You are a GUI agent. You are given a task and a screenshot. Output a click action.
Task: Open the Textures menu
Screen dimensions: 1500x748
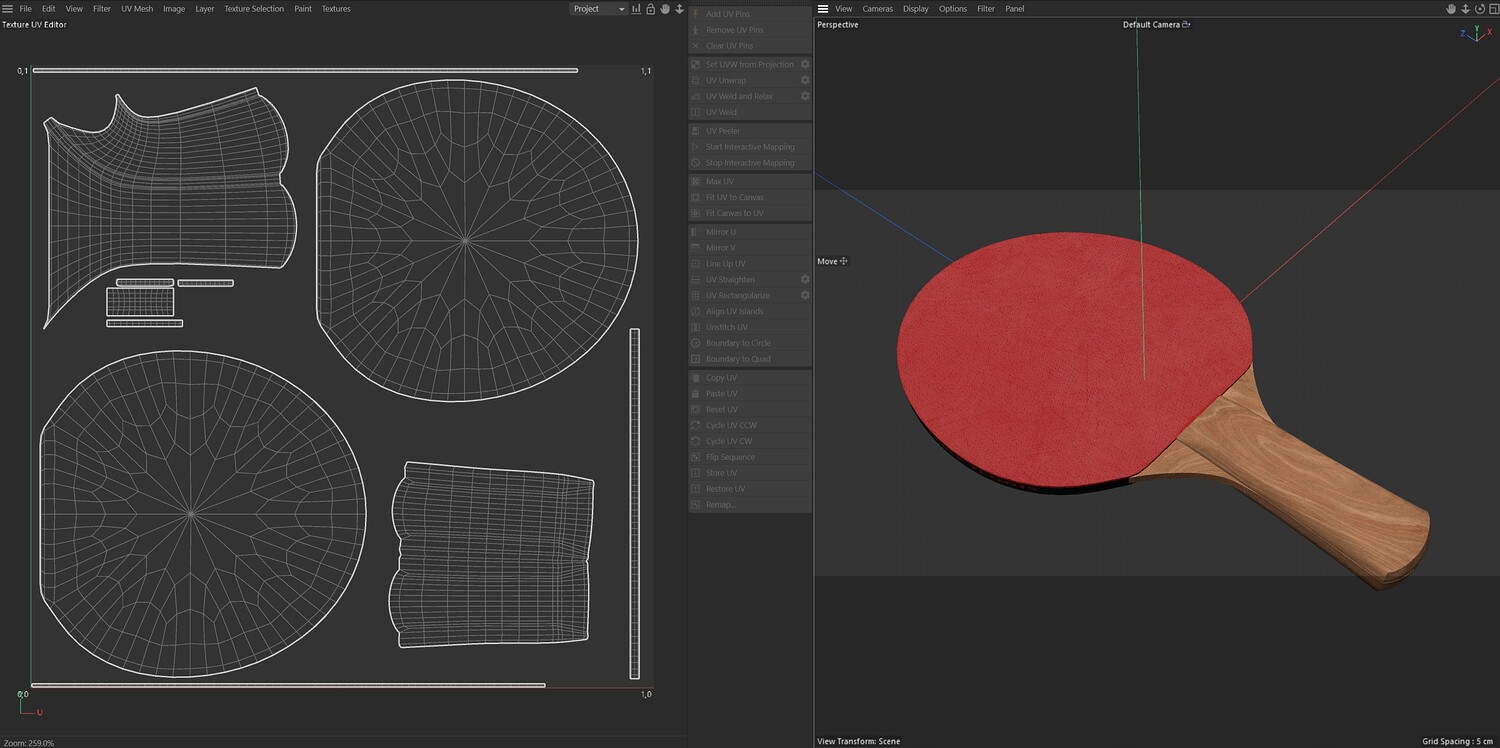336,9
